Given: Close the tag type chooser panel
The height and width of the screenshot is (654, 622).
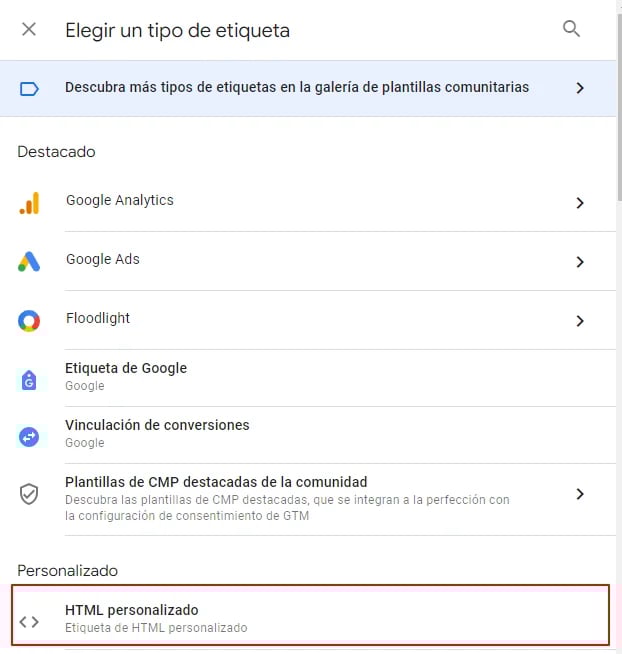Looking at the screenshot, I should pos(29,29).
